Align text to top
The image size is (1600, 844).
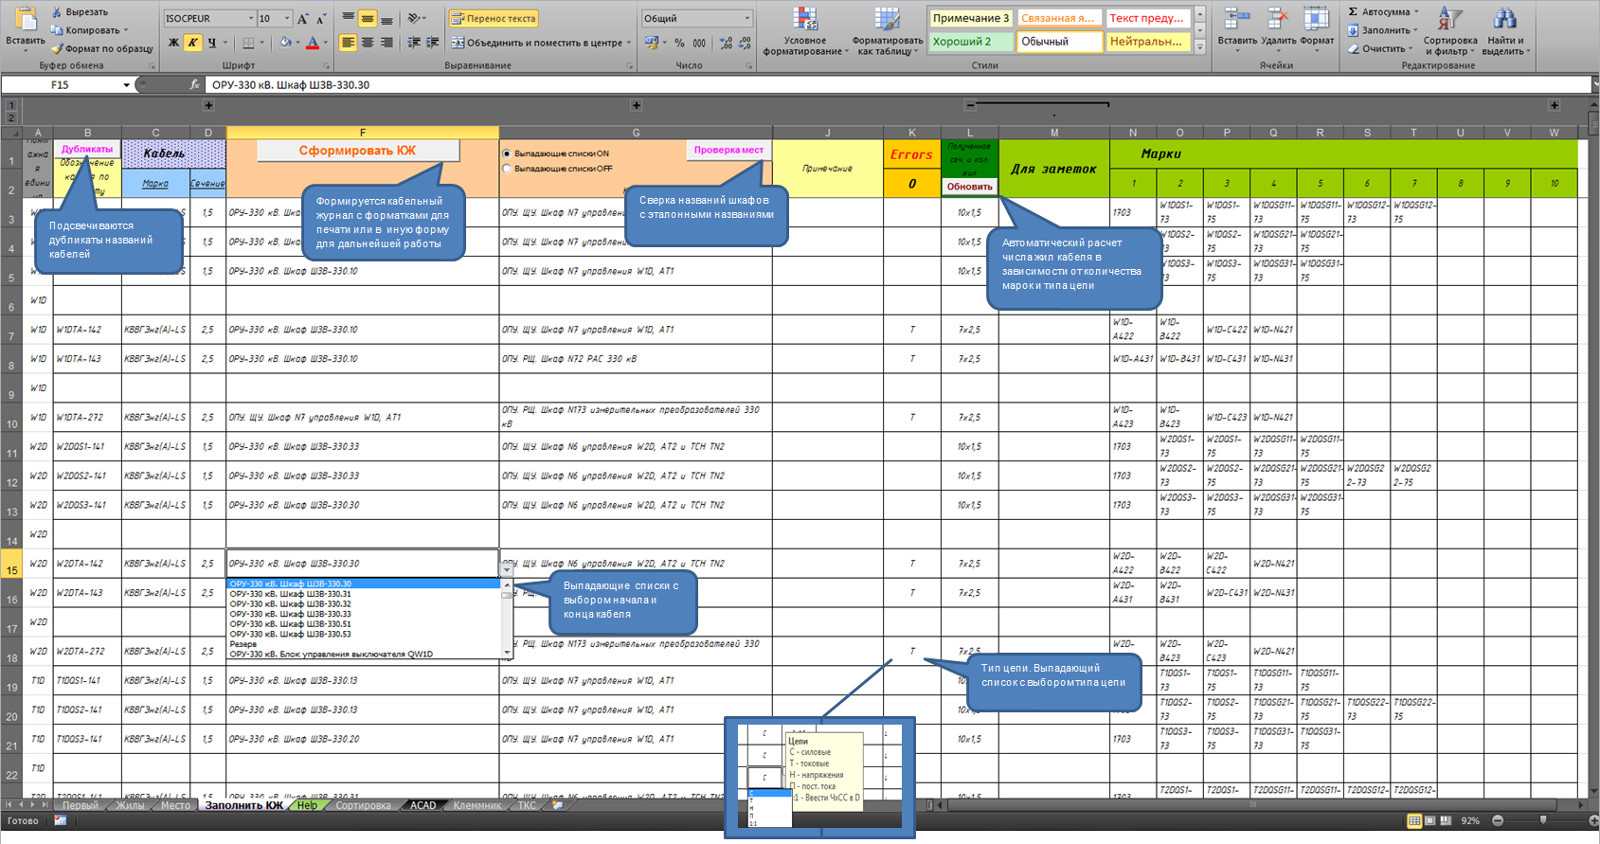pos(348,18)
